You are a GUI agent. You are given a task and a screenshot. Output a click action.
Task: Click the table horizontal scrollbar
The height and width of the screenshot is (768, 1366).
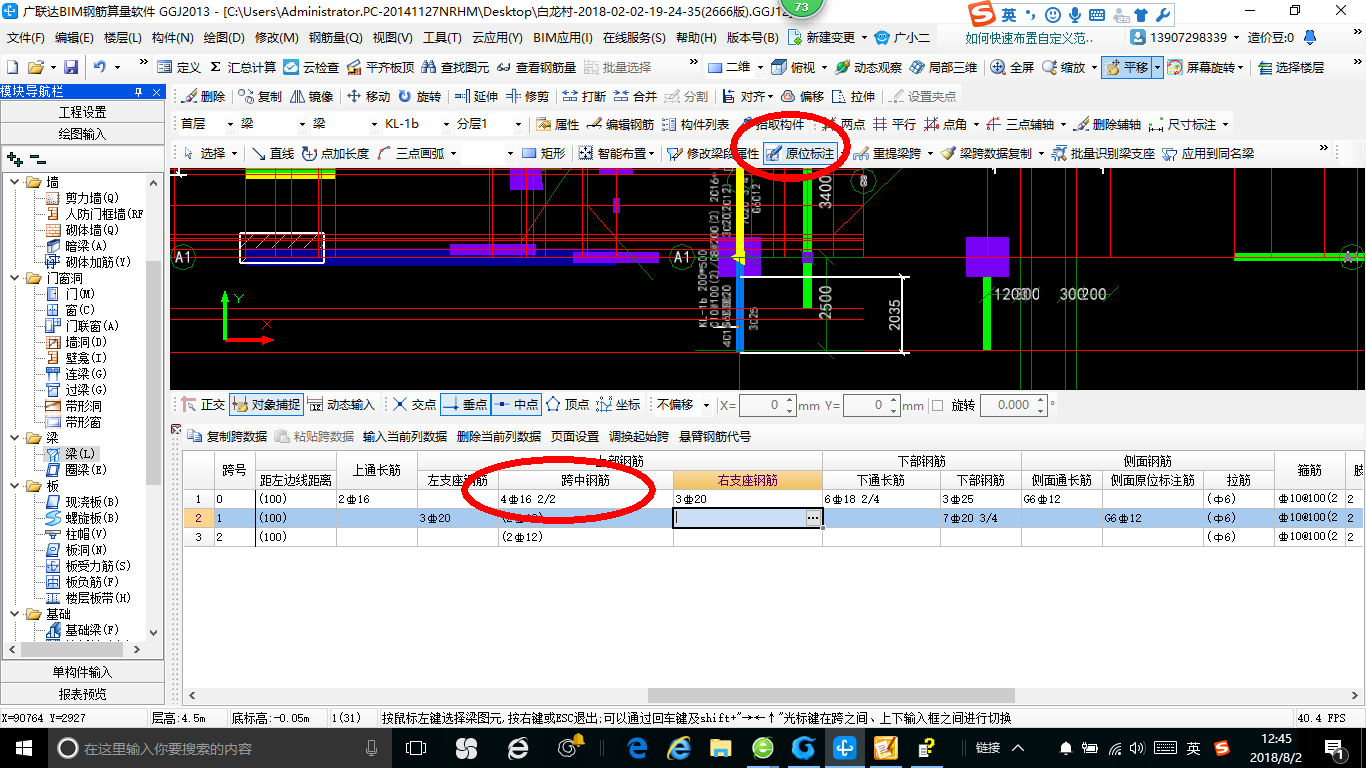click(x=831, y=695)
